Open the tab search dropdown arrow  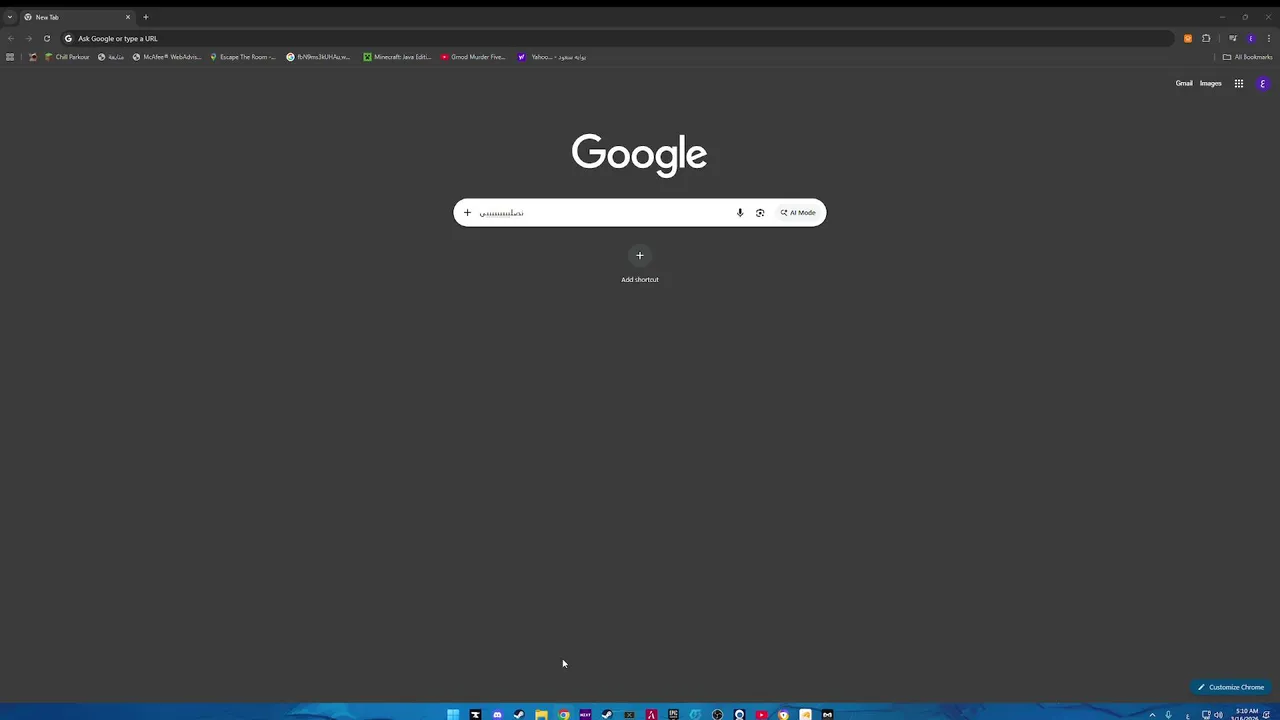[10, 17]
